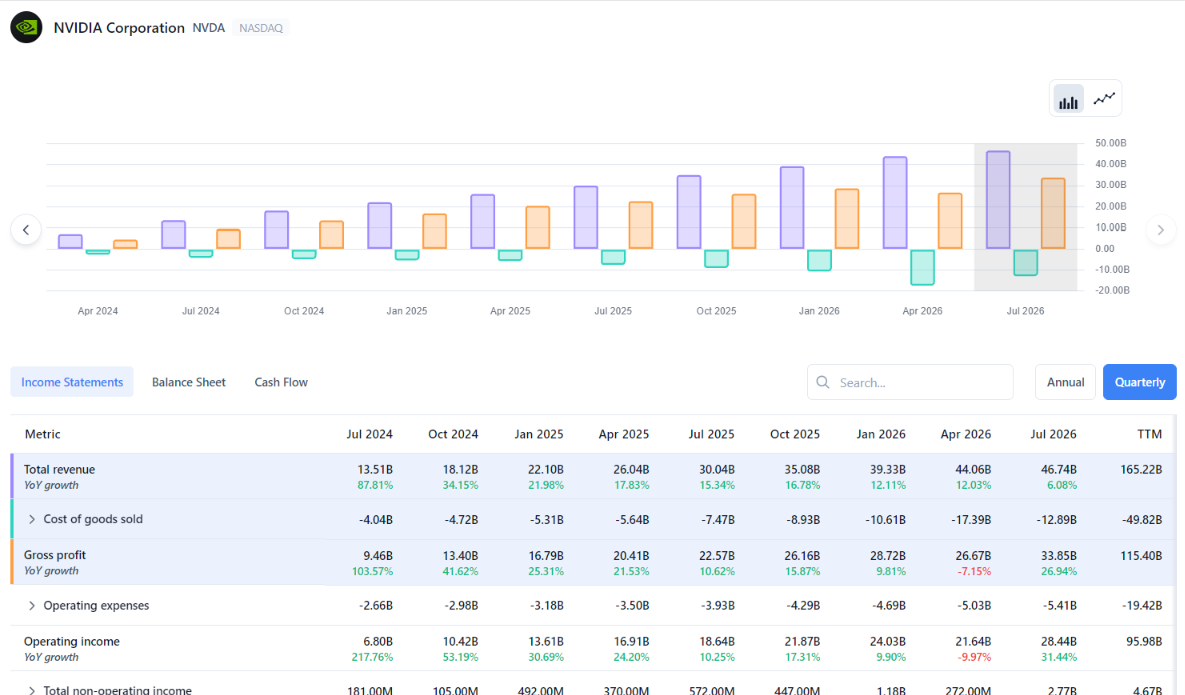Viewport: 1185px width, 695px height.
Task: Select the Operating income metric row
Action: pyautogui.click(x=593, y=648)
